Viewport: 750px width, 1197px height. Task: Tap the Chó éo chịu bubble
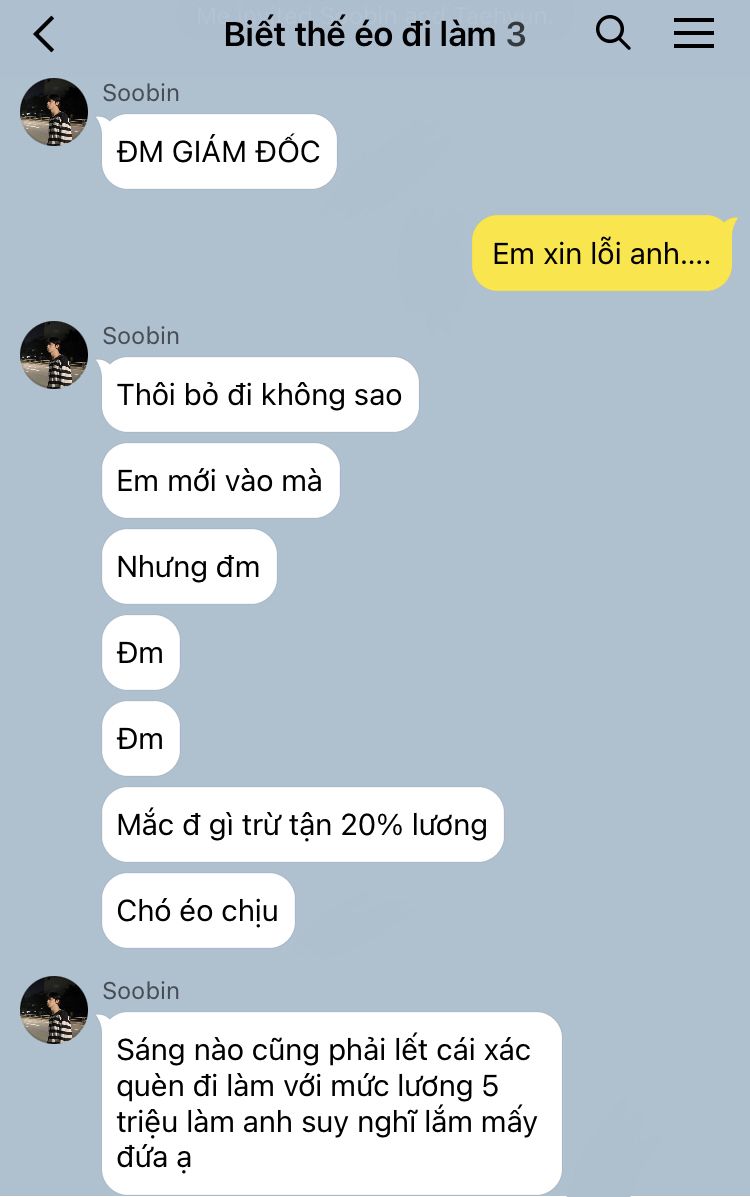coord(198,911)
